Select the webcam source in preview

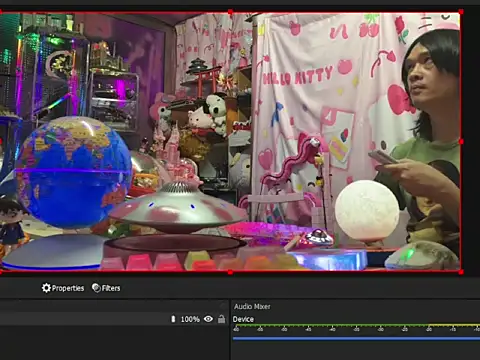click(x=230, y=142)
